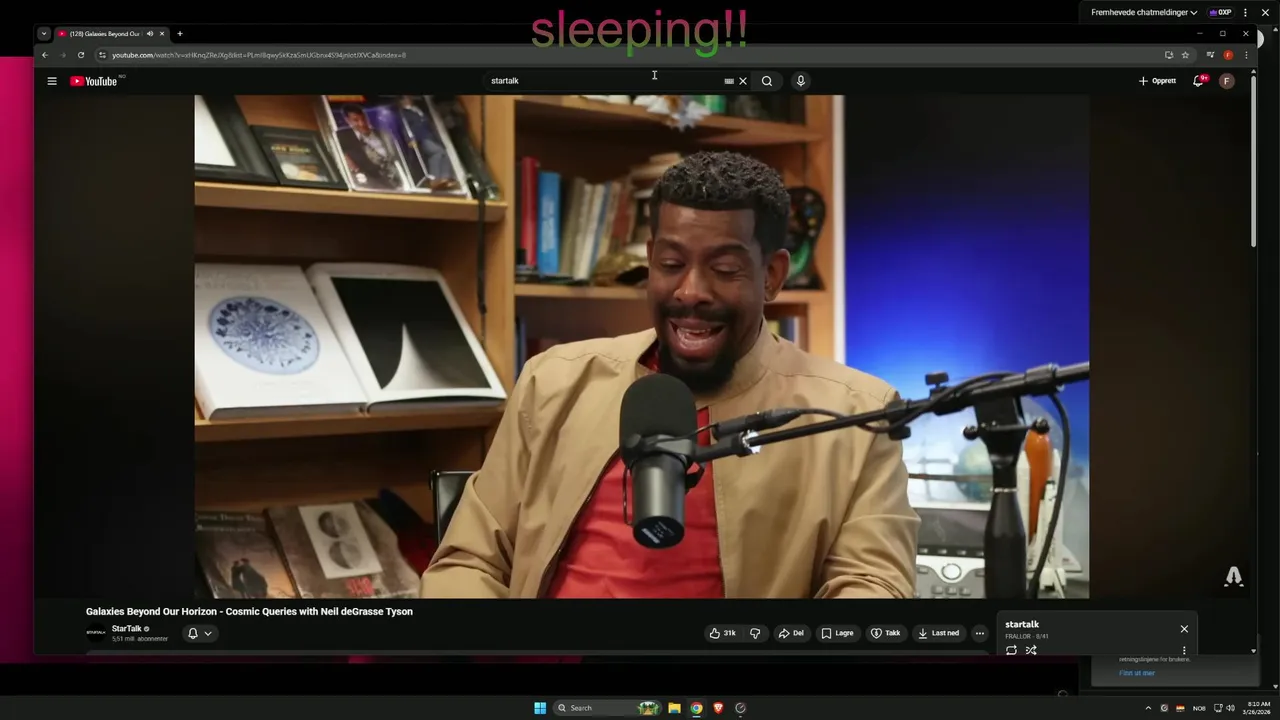The image size is (1280, 720).
Task: Open the tab search dropdown
Action: point(44,34)
